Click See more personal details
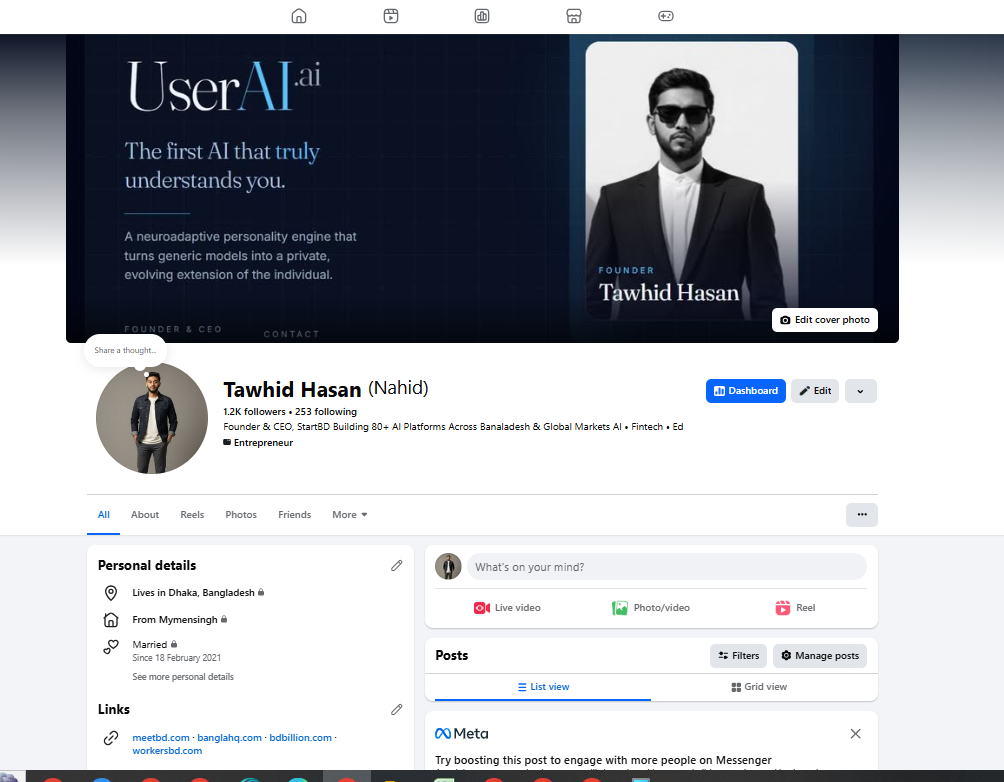Screen dimensions: 1004x782 point(183,676)
